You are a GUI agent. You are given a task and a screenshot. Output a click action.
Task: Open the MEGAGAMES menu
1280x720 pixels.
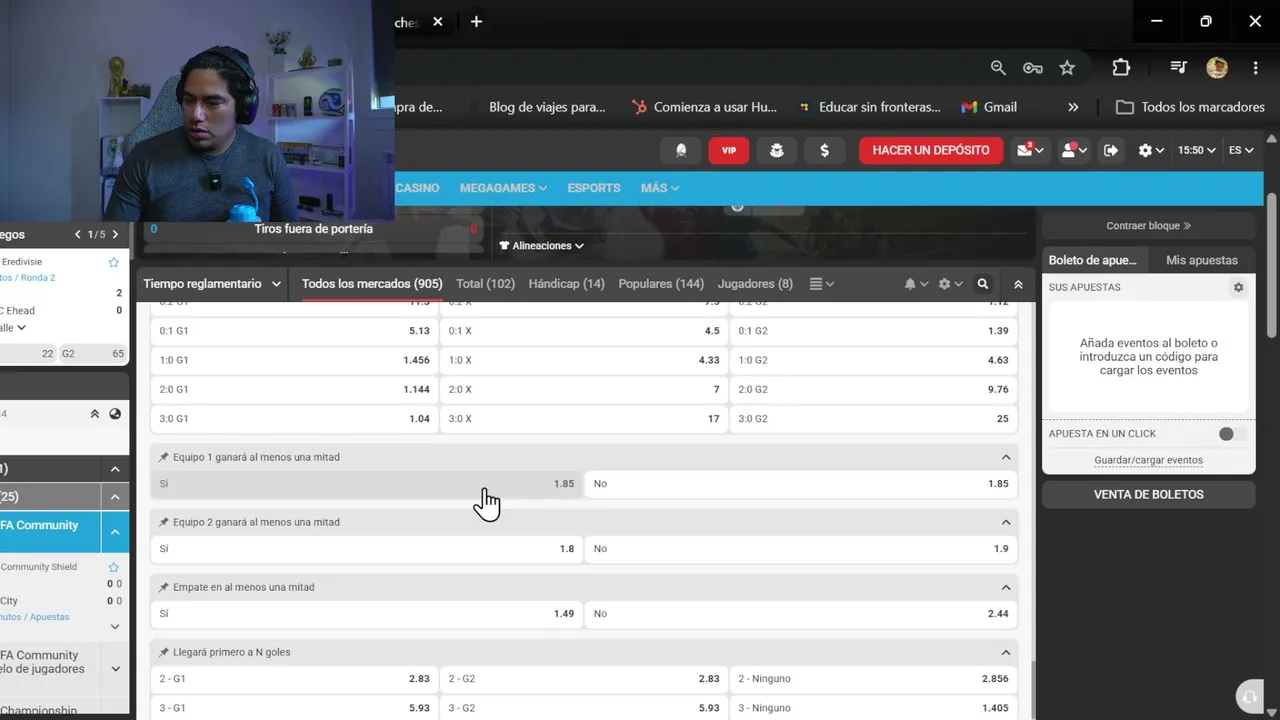pyautogui.click(x=503, y=188)
